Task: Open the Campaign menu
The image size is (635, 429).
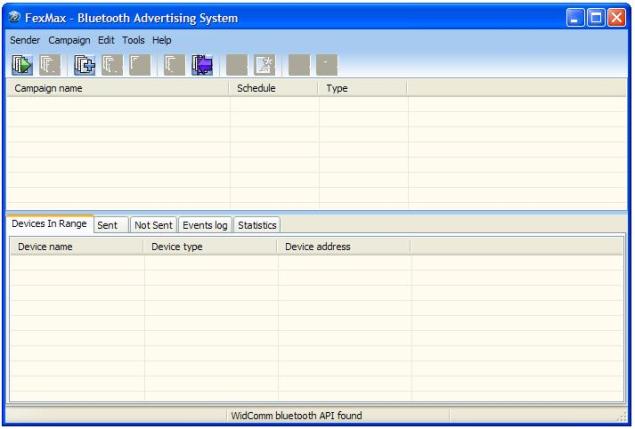Action: [x=69, y=40]
